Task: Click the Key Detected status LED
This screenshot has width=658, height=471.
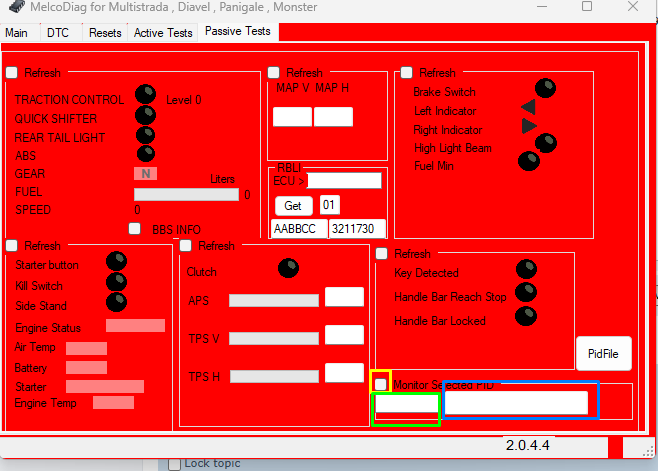Action: tap(526, 269)
